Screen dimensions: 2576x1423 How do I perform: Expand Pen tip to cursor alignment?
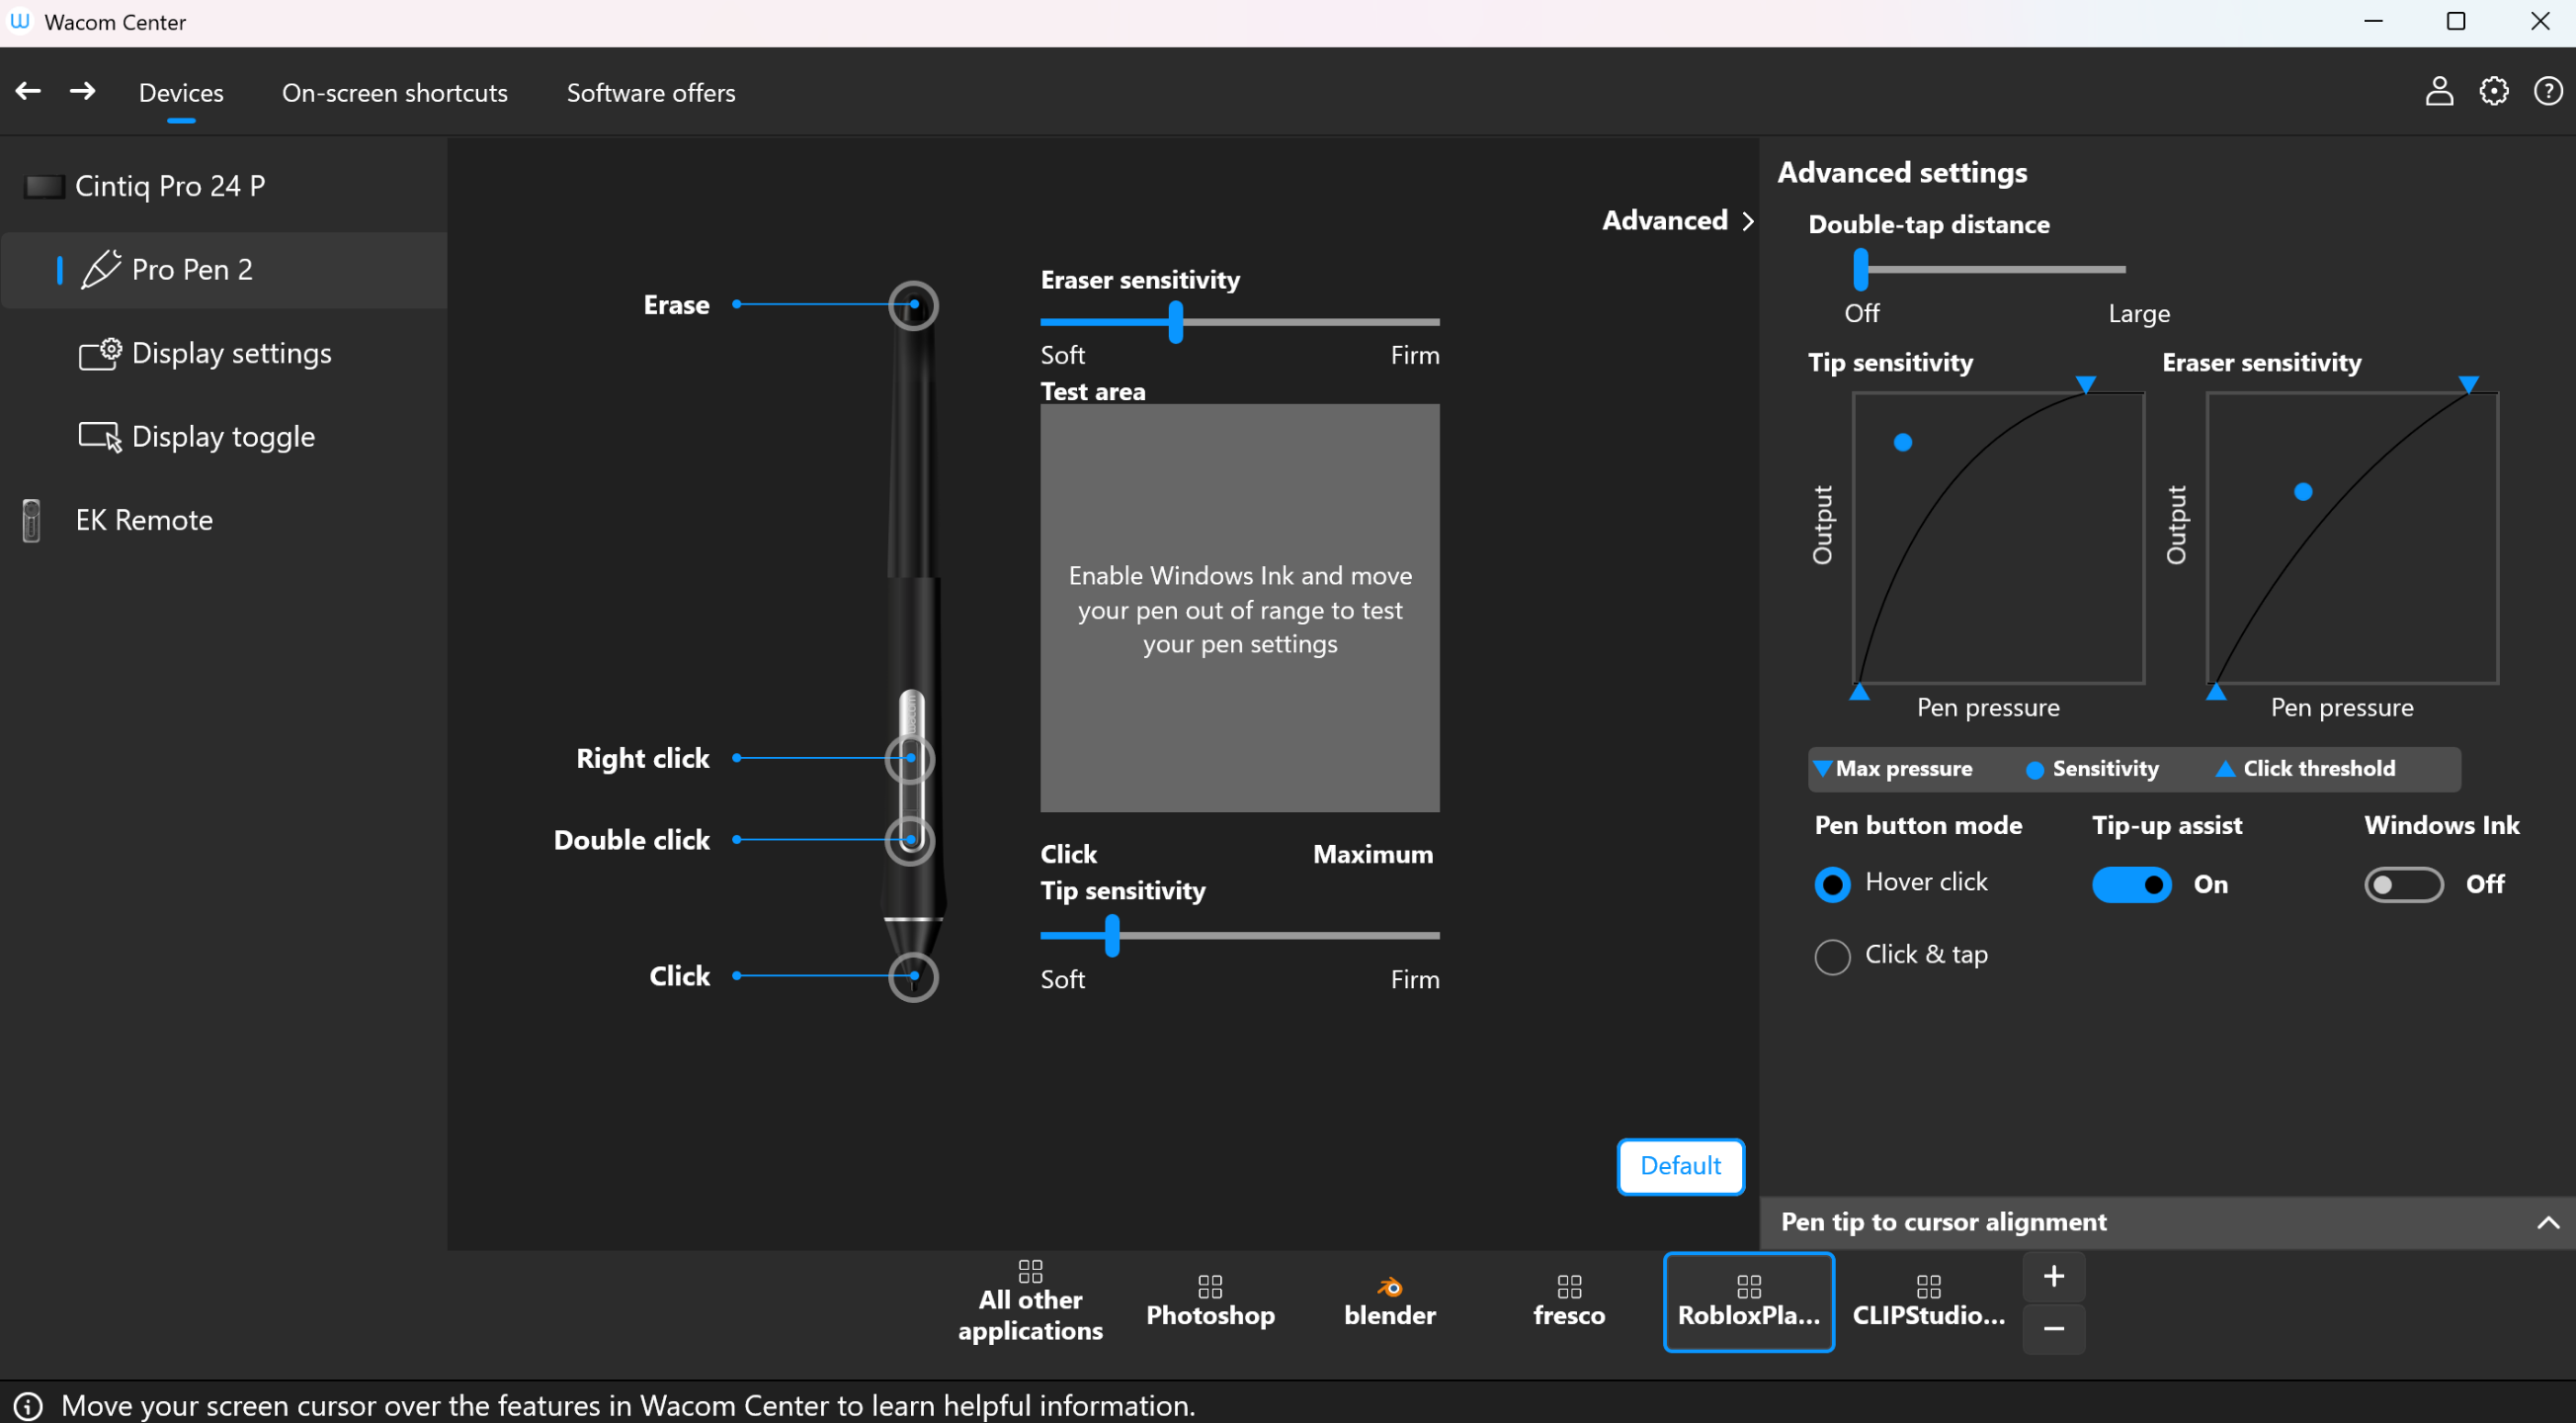[2547, 1222]
